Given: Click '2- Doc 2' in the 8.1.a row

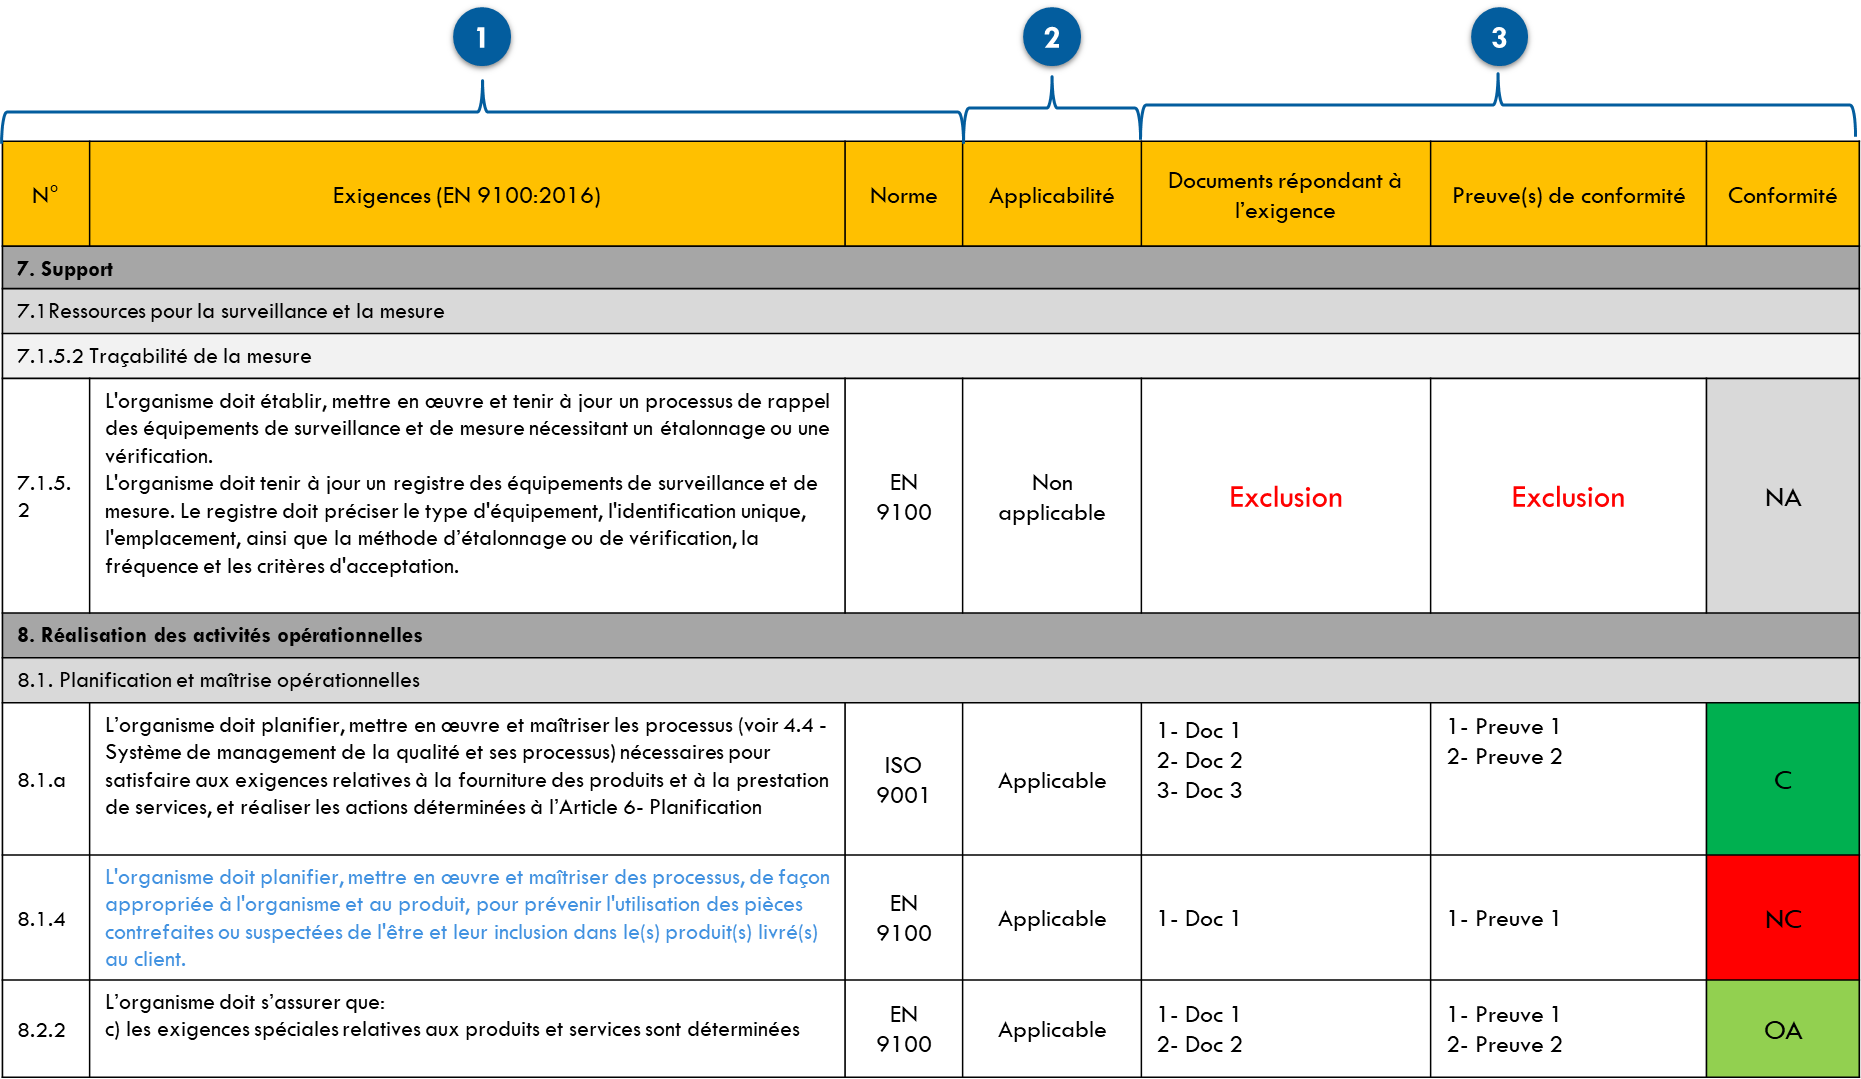Looking at the screenshot, I should (x=1199, y=760).
